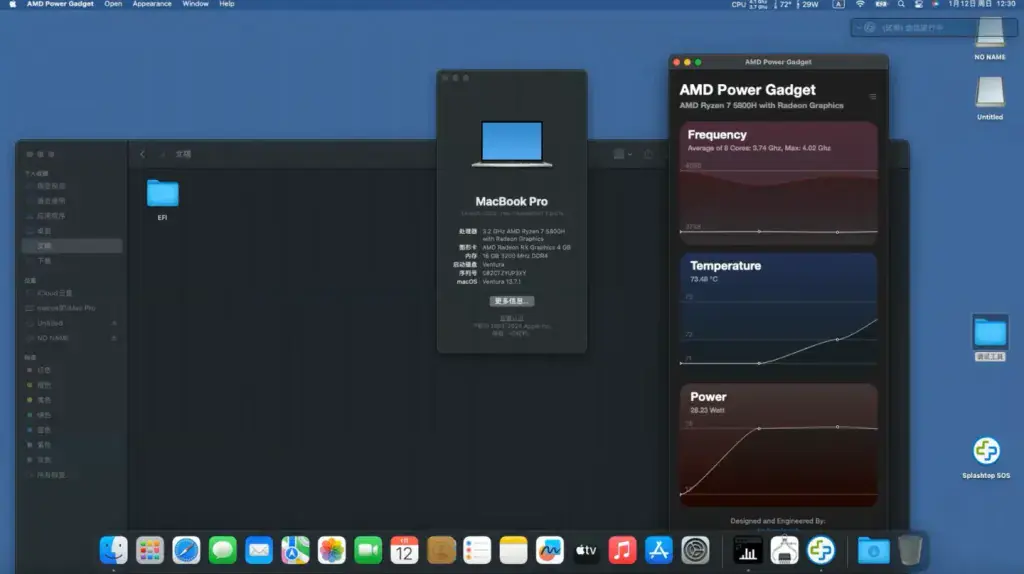Click the Frequency graph panel
1024x574 pixels.
click(778, 183)
